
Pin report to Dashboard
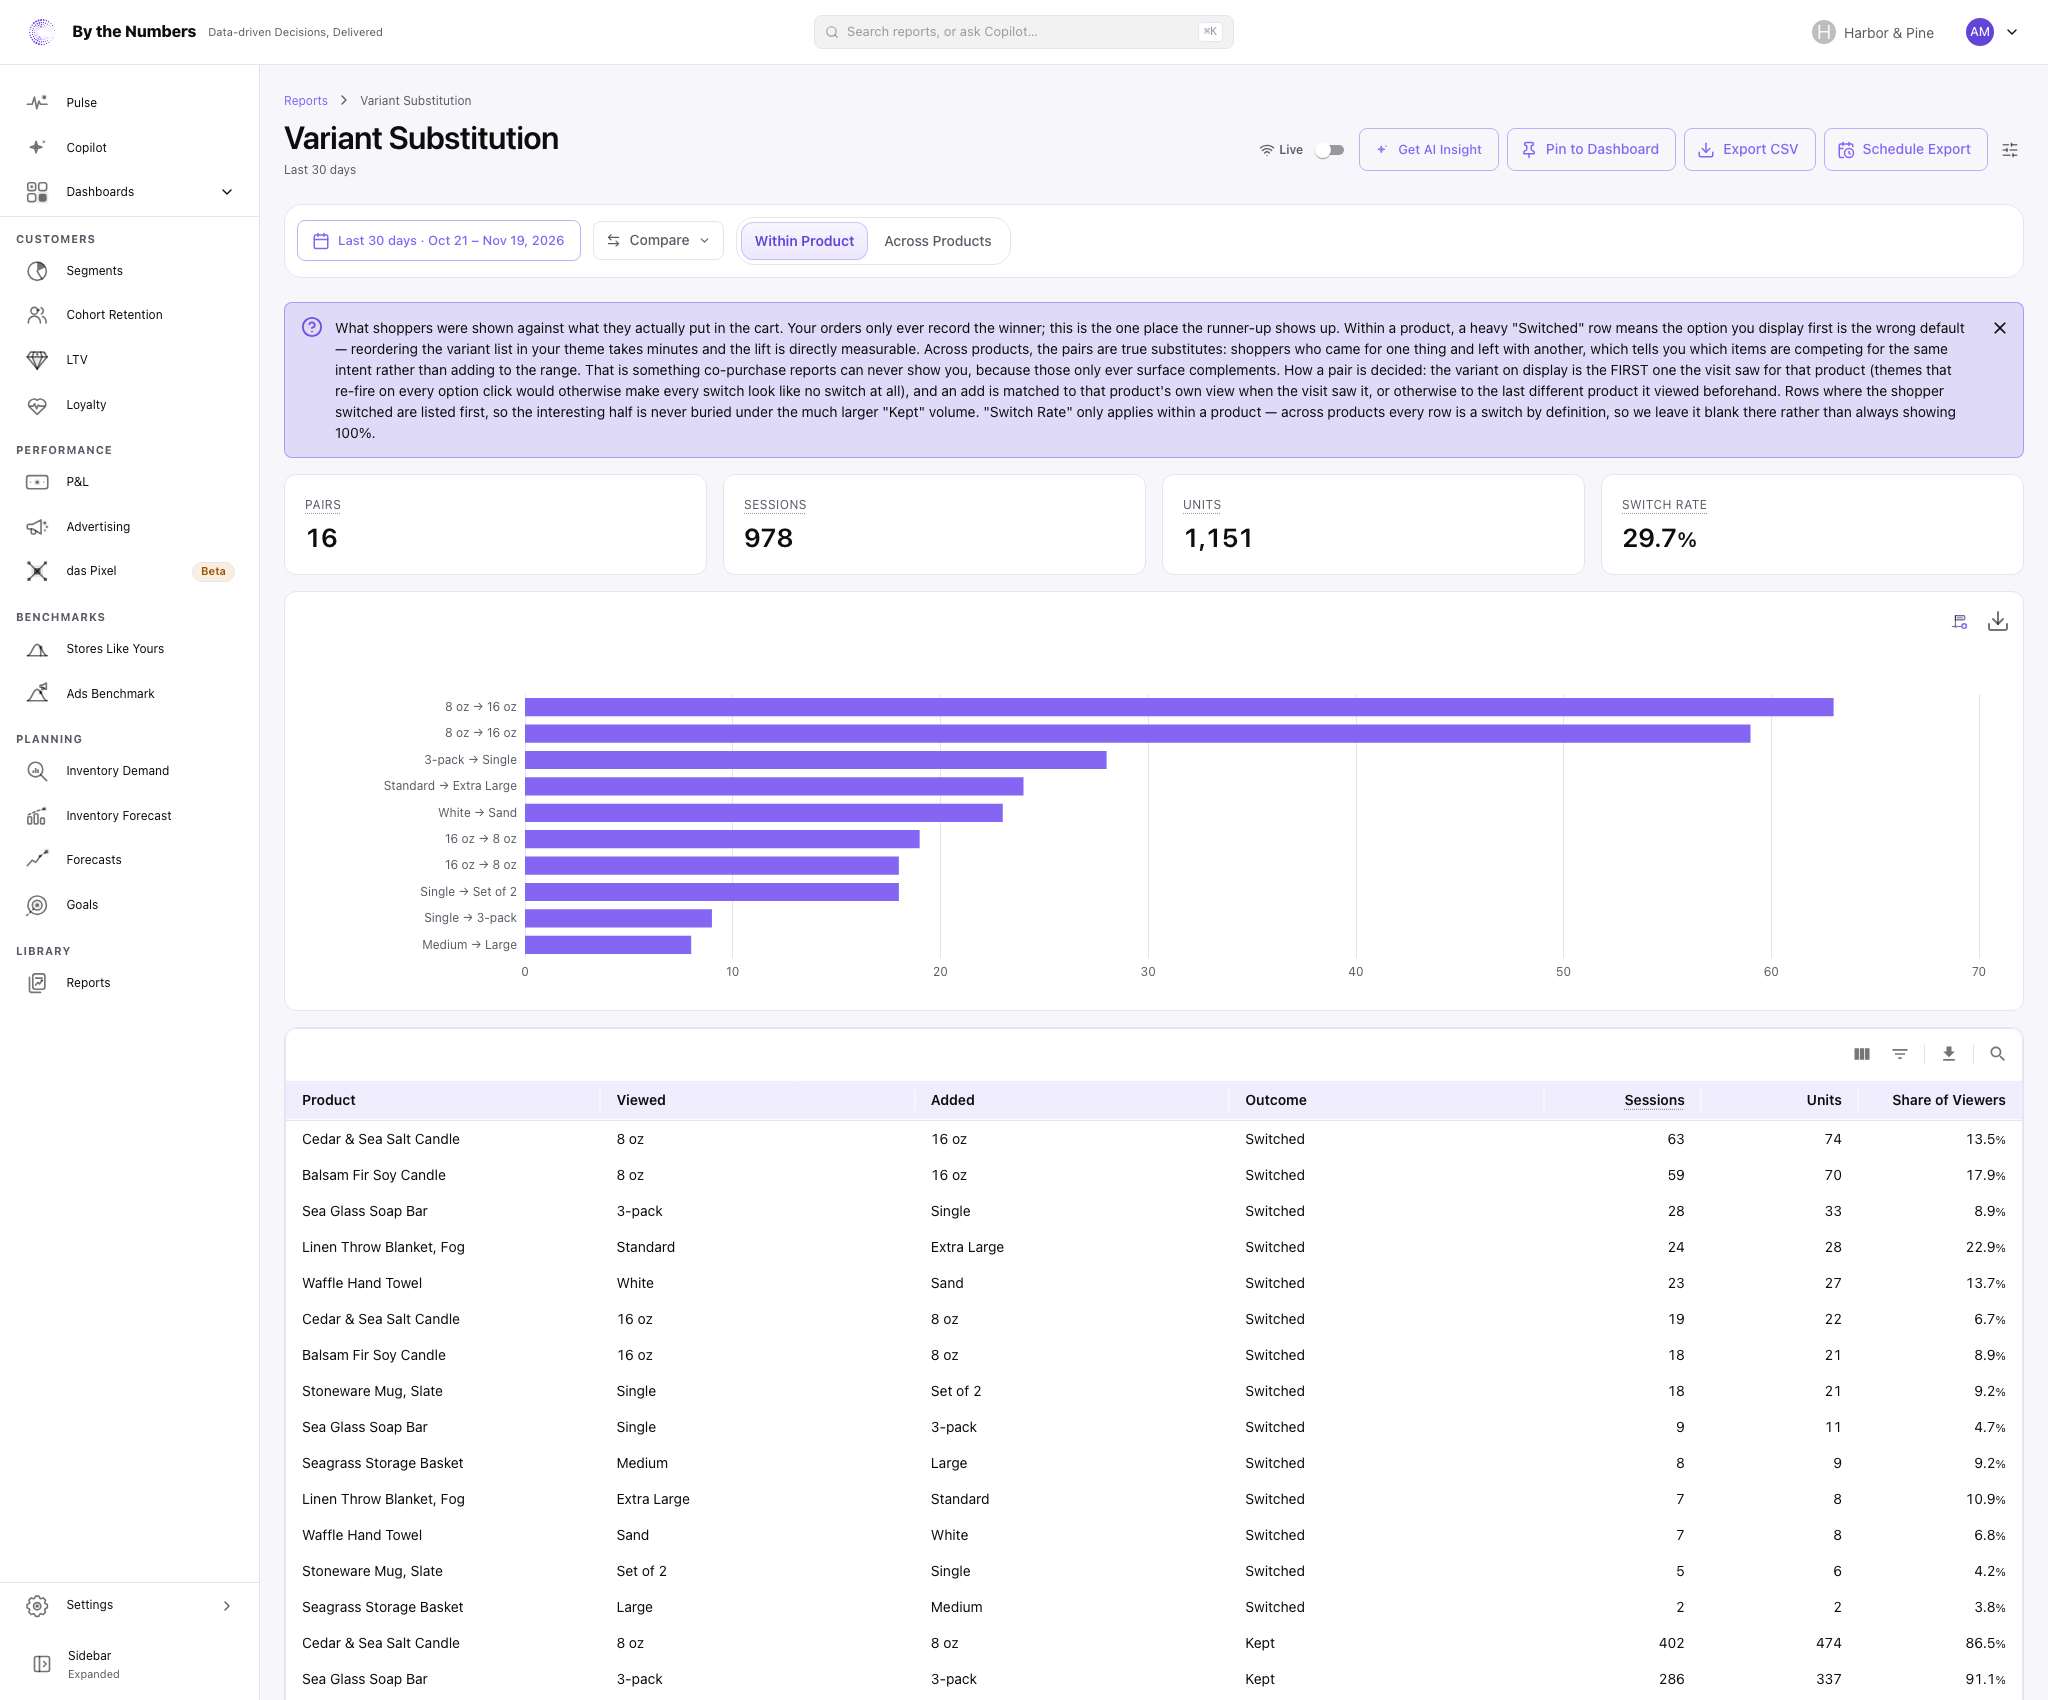tap(1591, 150)
